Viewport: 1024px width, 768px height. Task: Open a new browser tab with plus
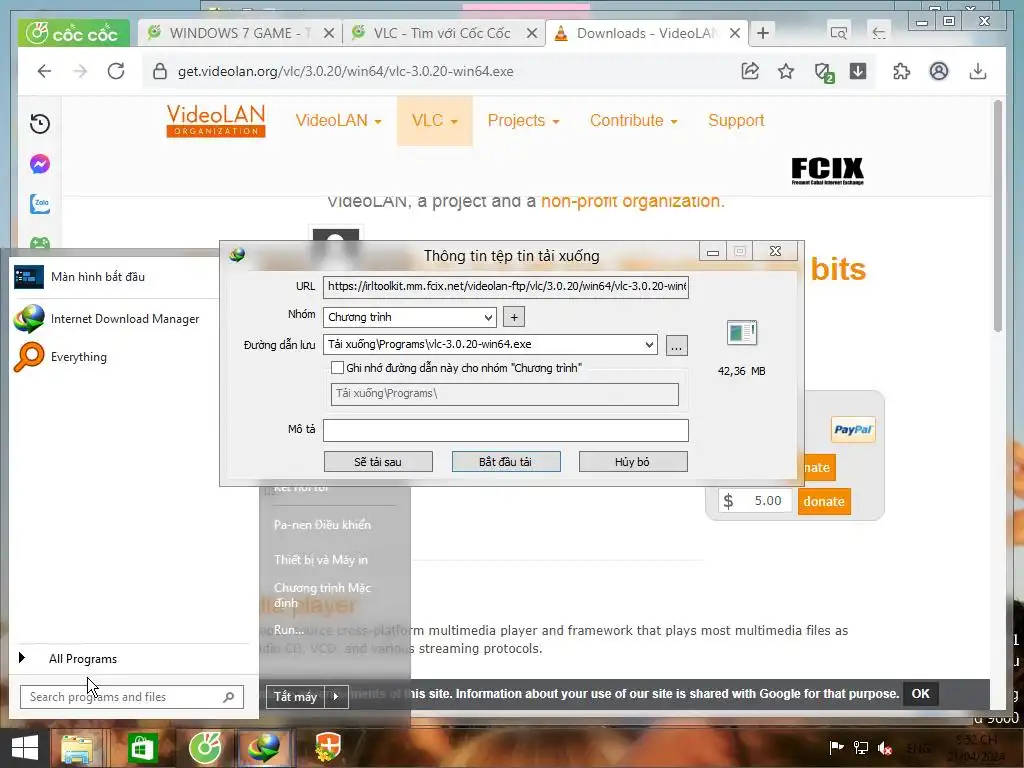coord(763,33)
